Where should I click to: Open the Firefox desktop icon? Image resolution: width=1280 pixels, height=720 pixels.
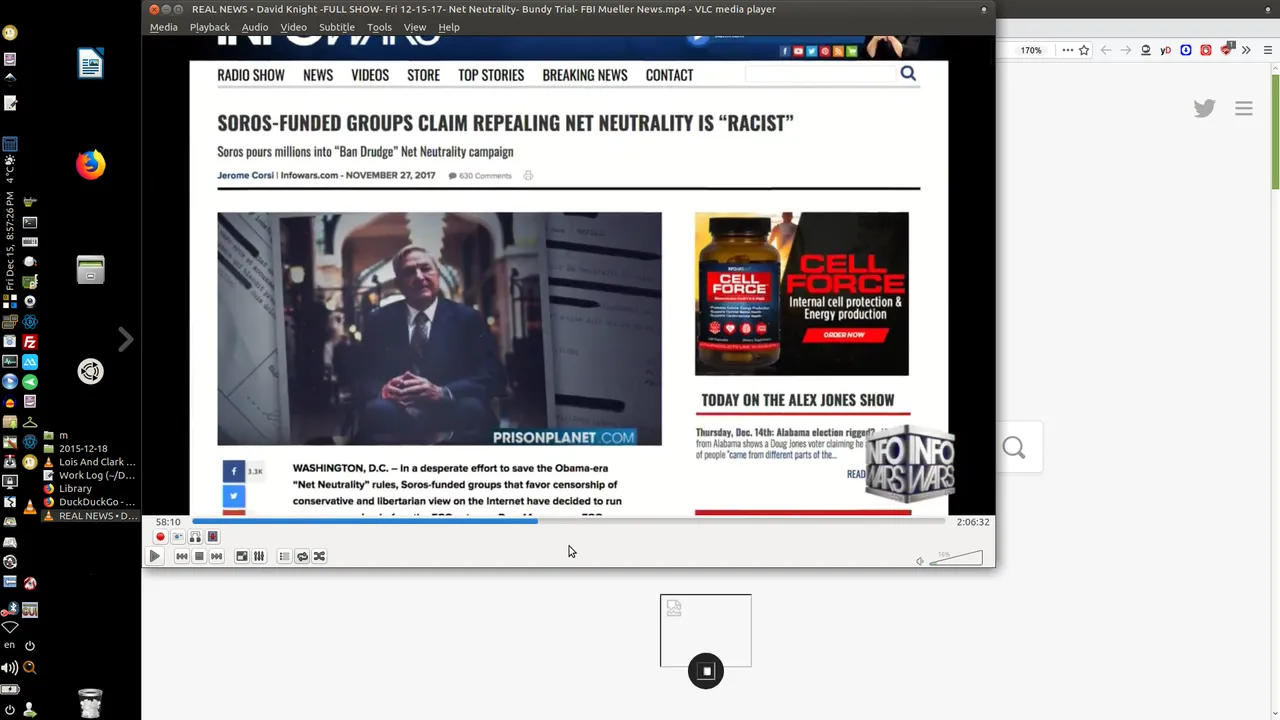pyautogui.click(x=91, y=164)
